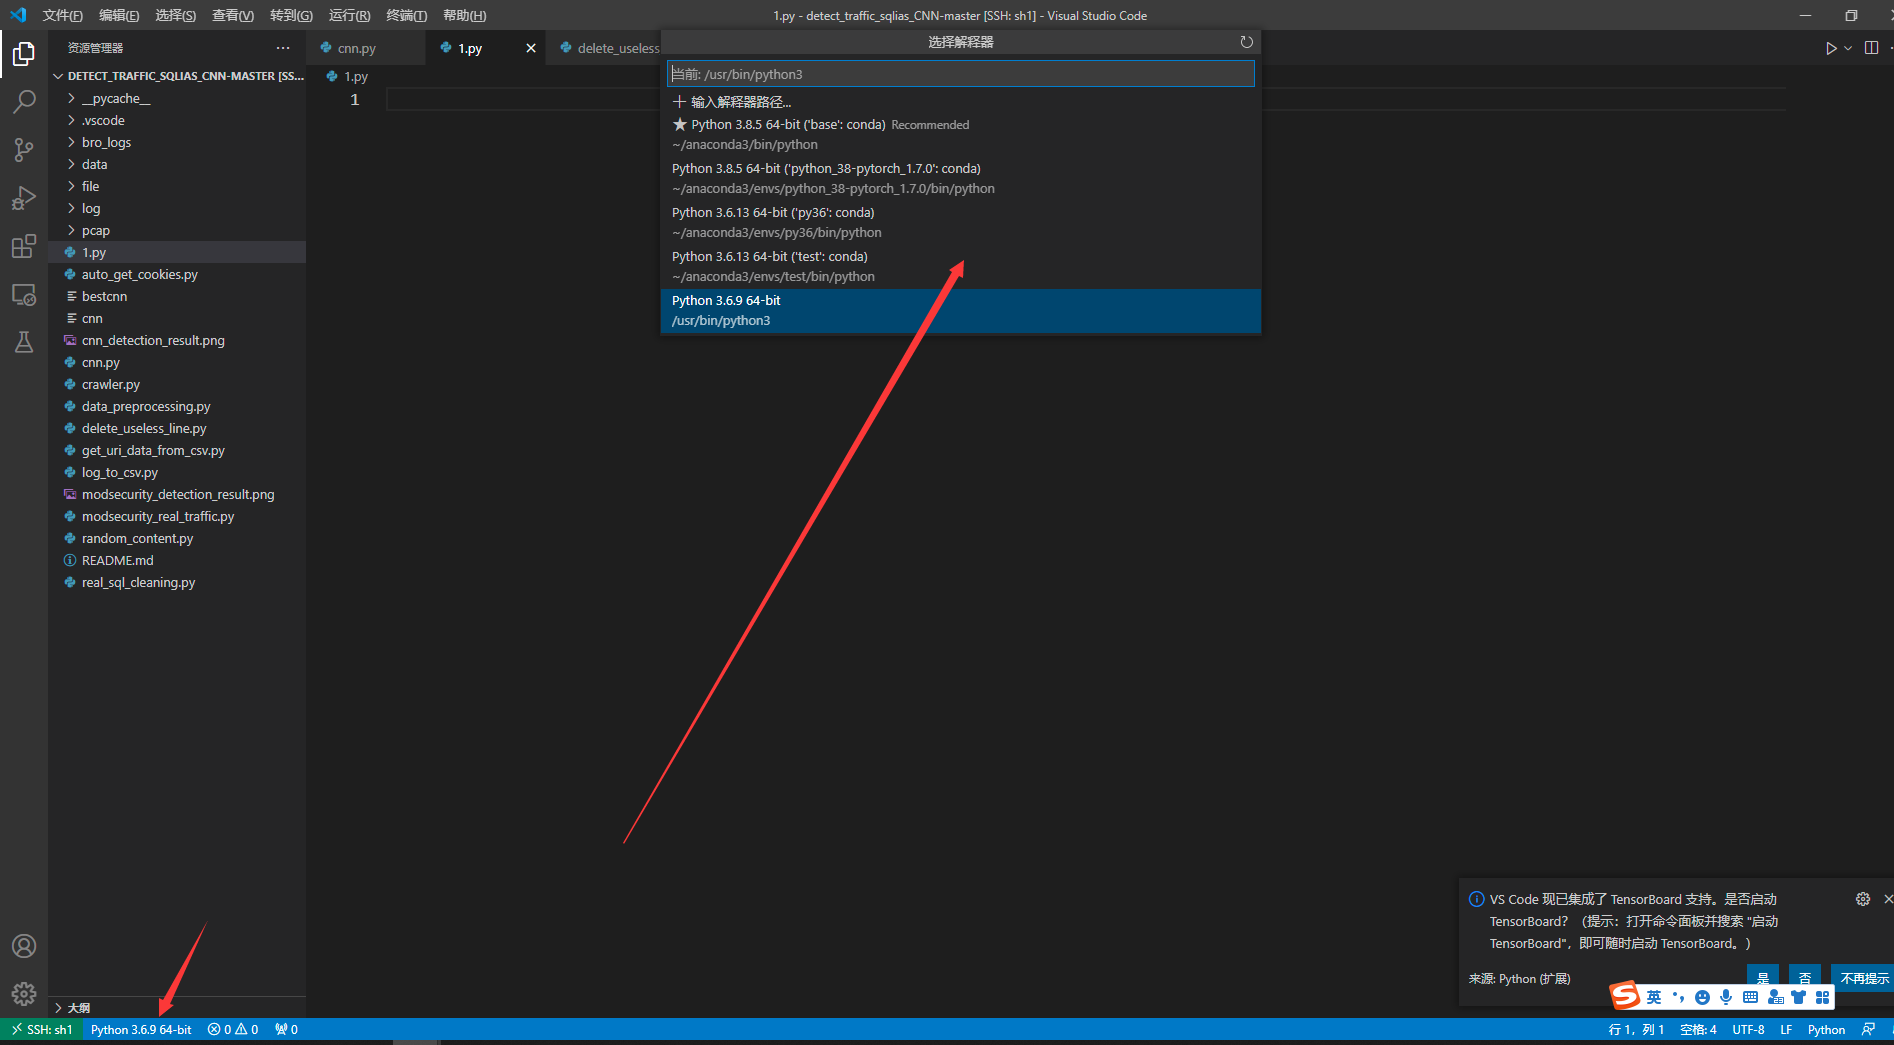Click 不再提示 in TensorBoard notification

1864,978
